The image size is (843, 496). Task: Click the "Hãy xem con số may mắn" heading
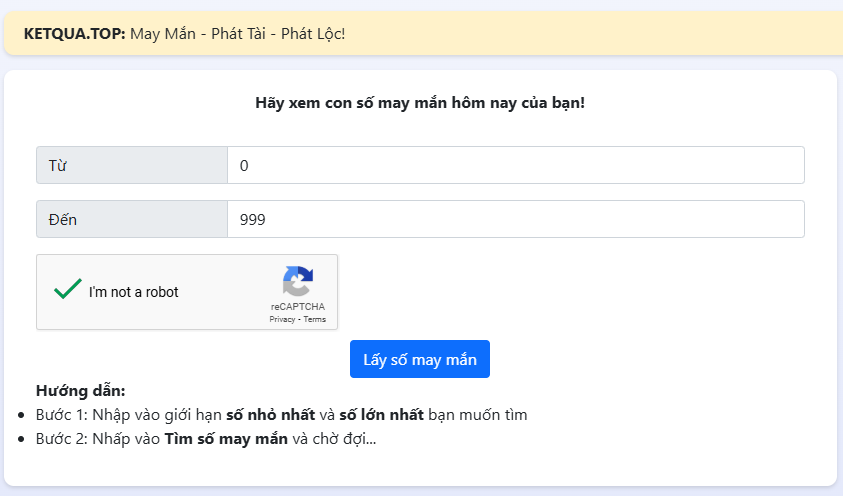pyautogui.click(x=420, y=102)
